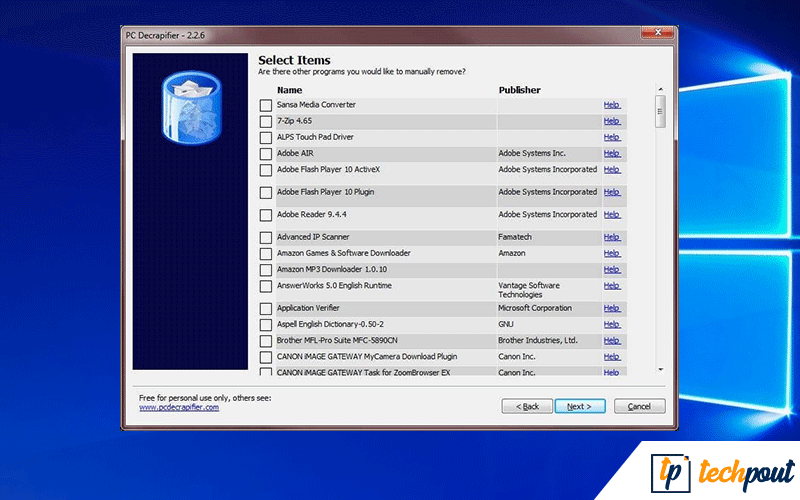Enable checkbox for Adobe Reader 9.4.4
800x500 pixels.
click(265, 215)
